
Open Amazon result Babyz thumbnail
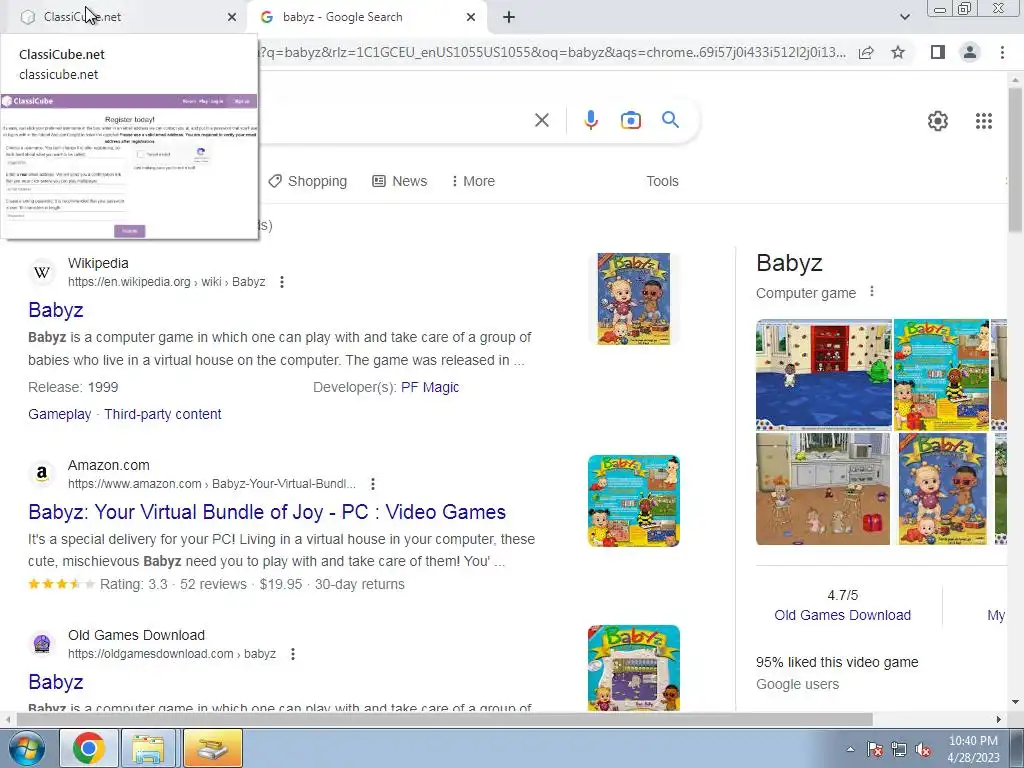633,501
